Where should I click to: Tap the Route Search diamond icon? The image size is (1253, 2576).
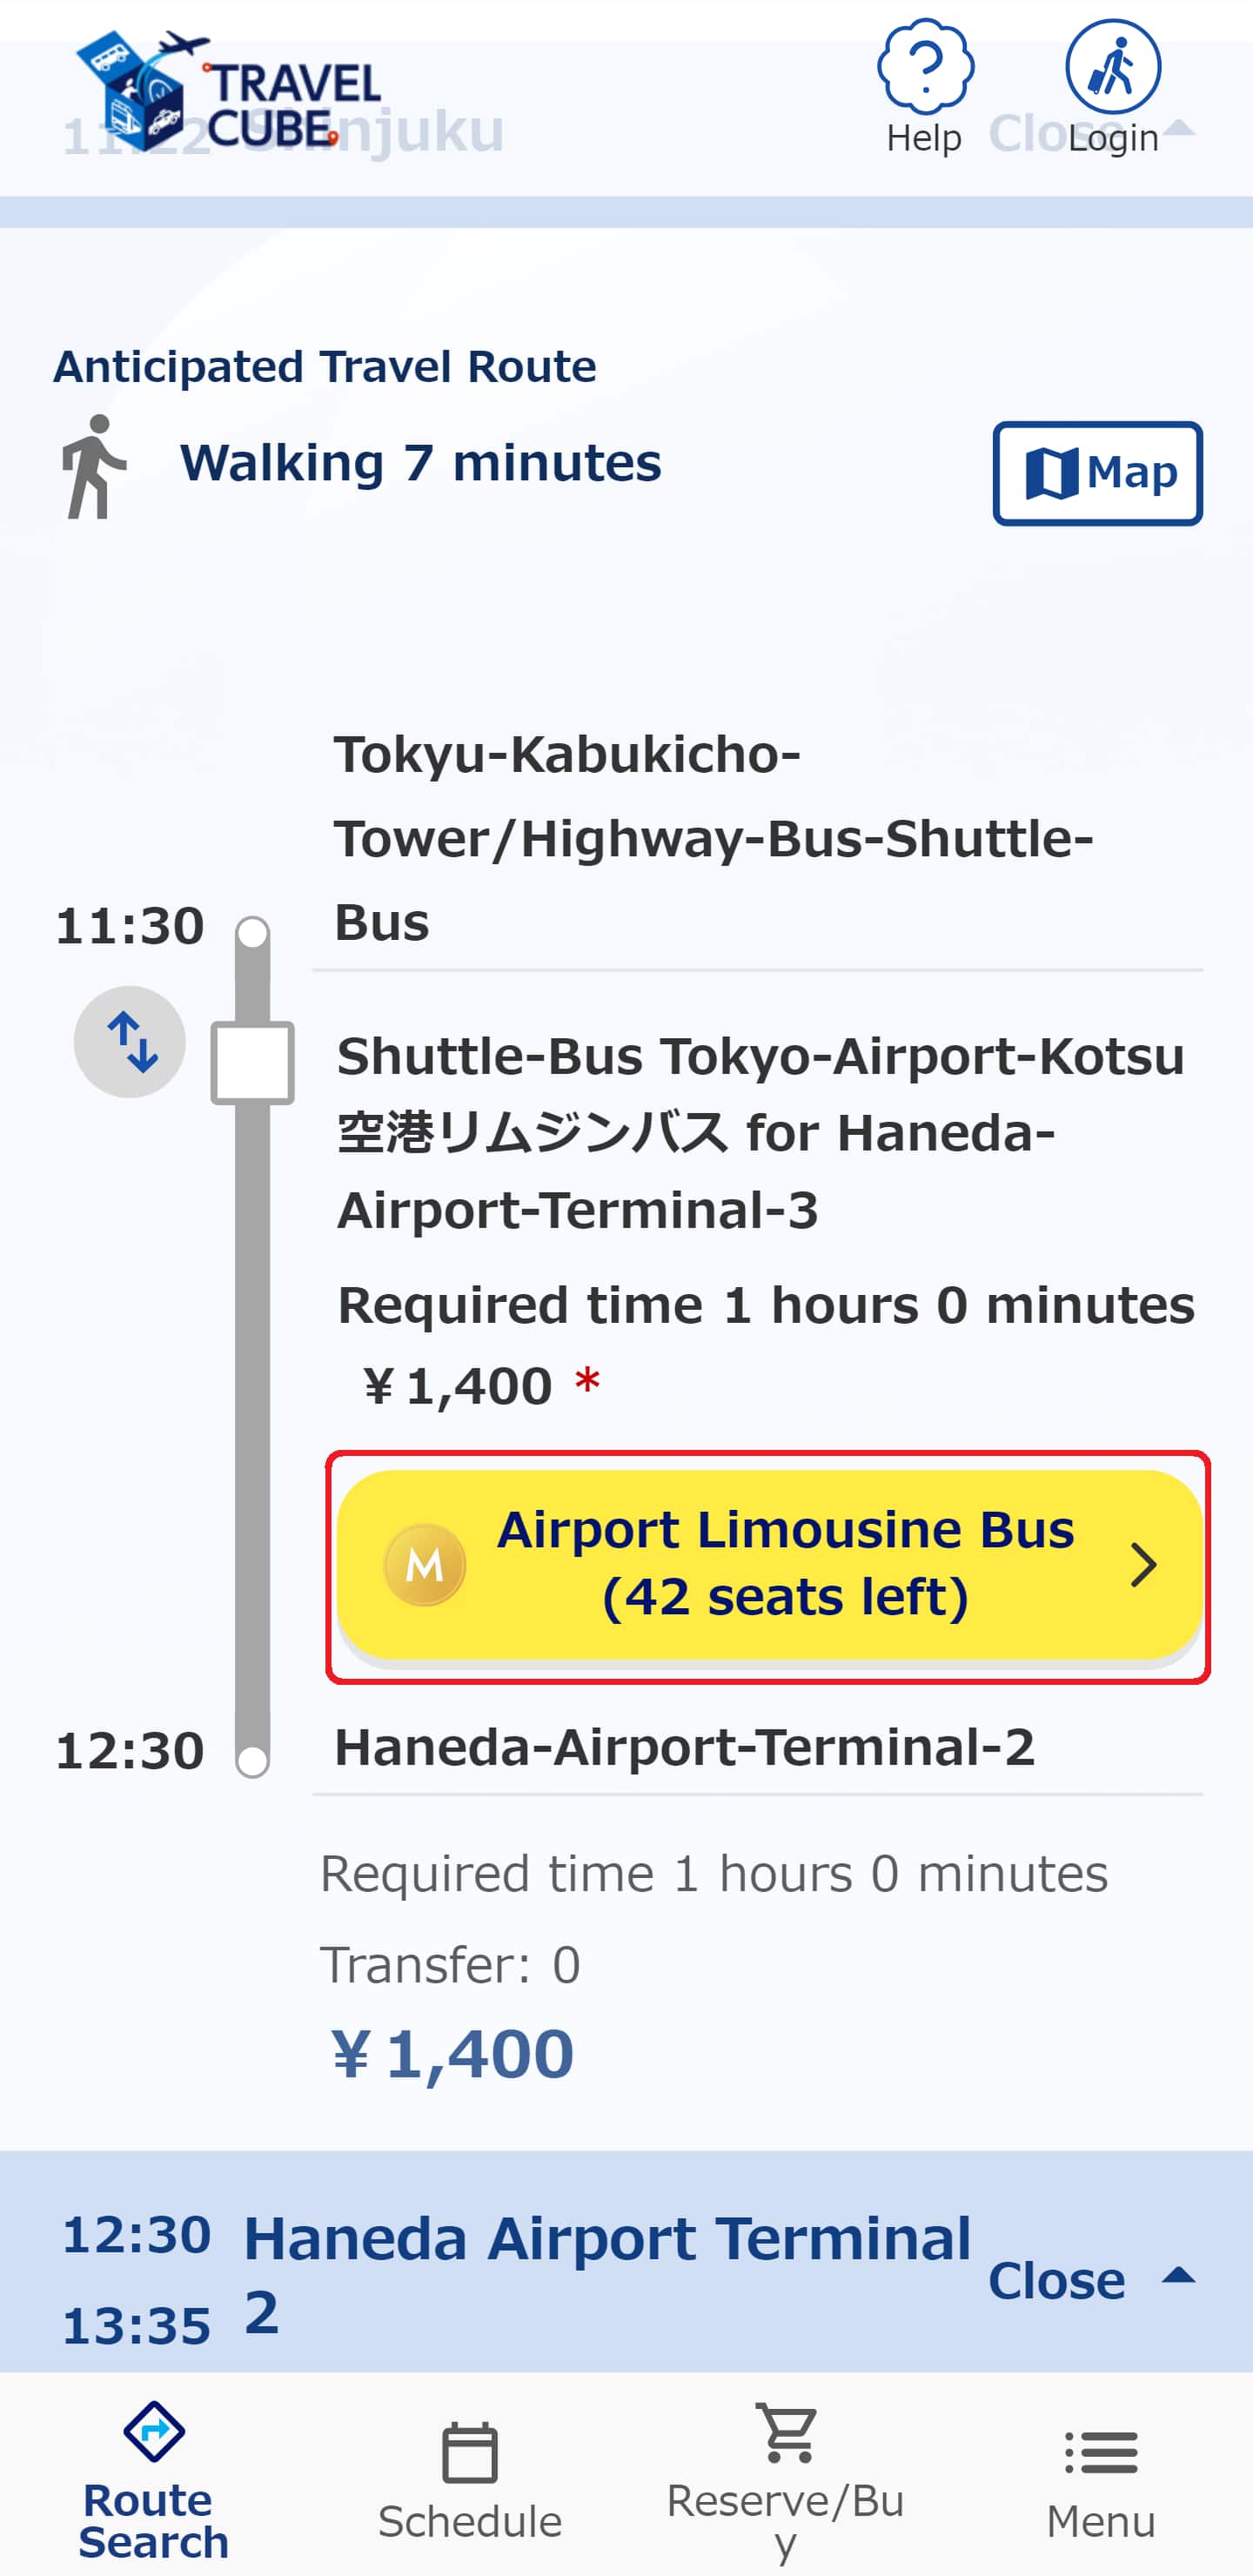tap(154, 2432)
